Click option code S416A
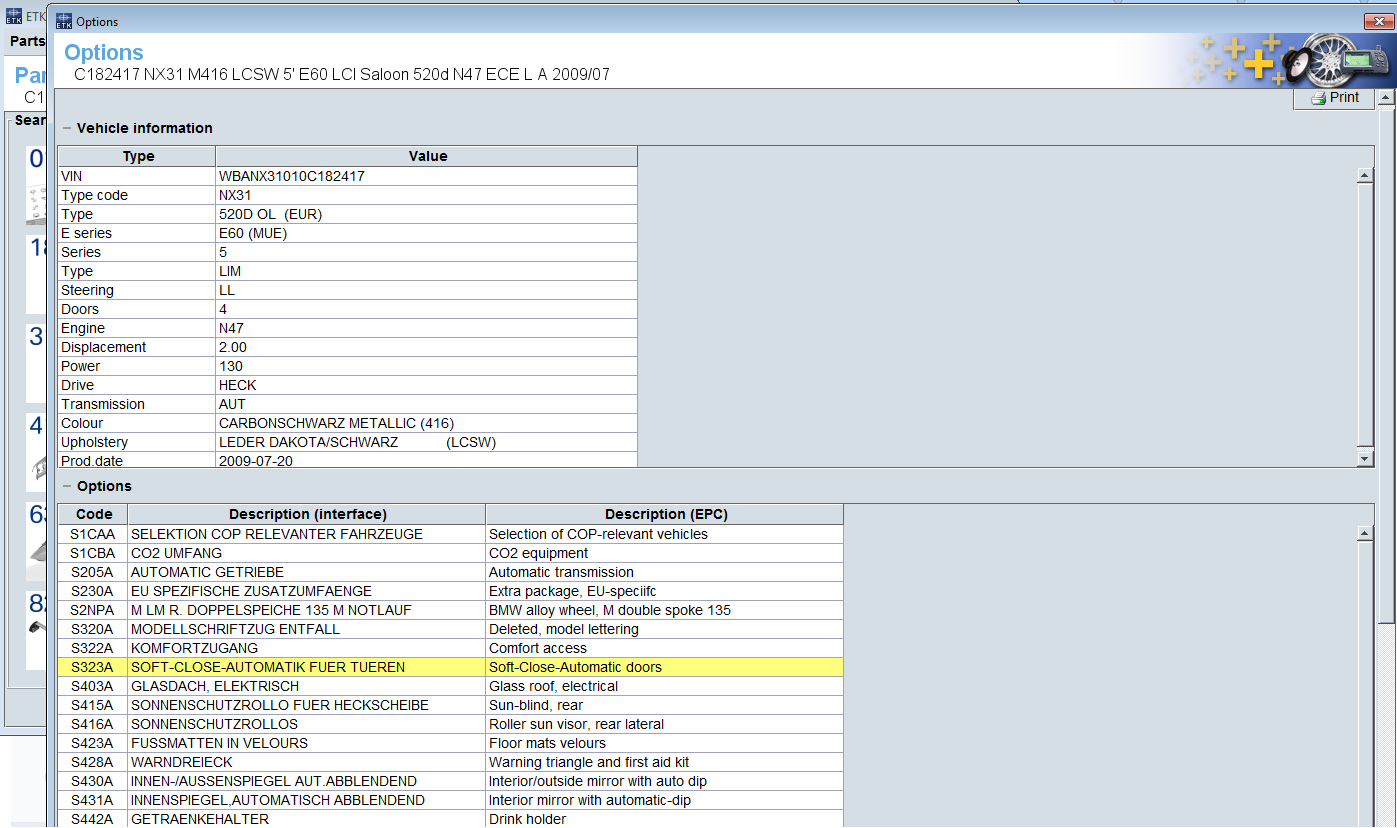 pos(93,724)
